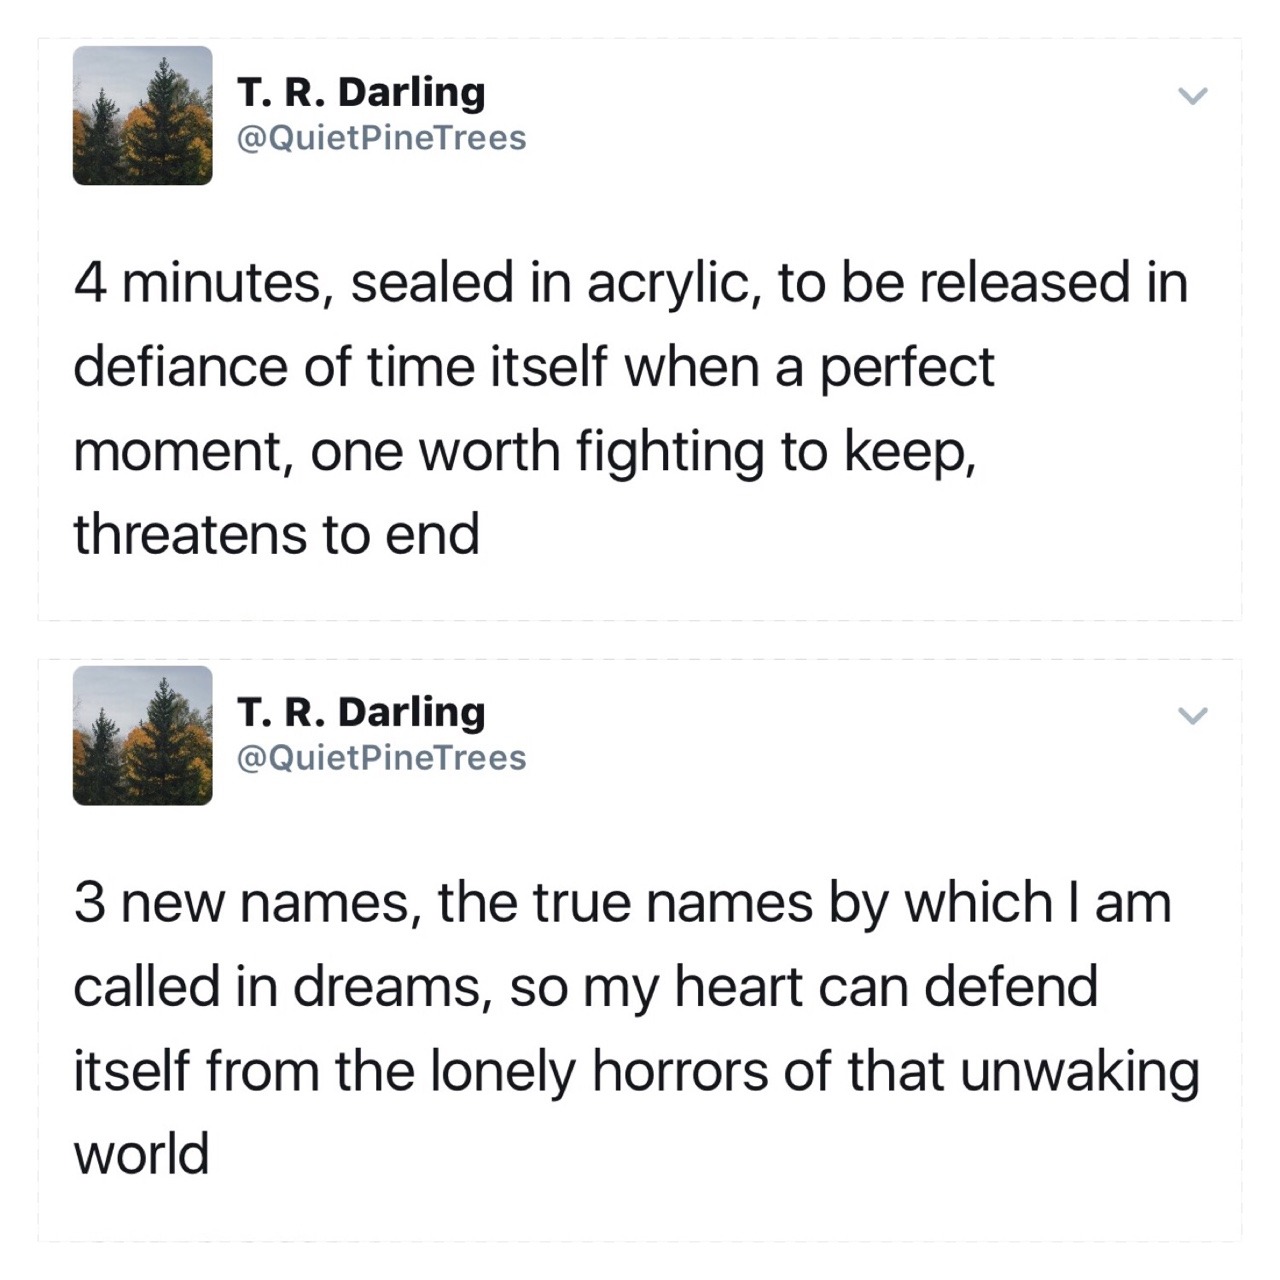Click the line '3 new names, the true names'
Viewport: 1280px width, 1280px height.
click(x=622, y=902)
